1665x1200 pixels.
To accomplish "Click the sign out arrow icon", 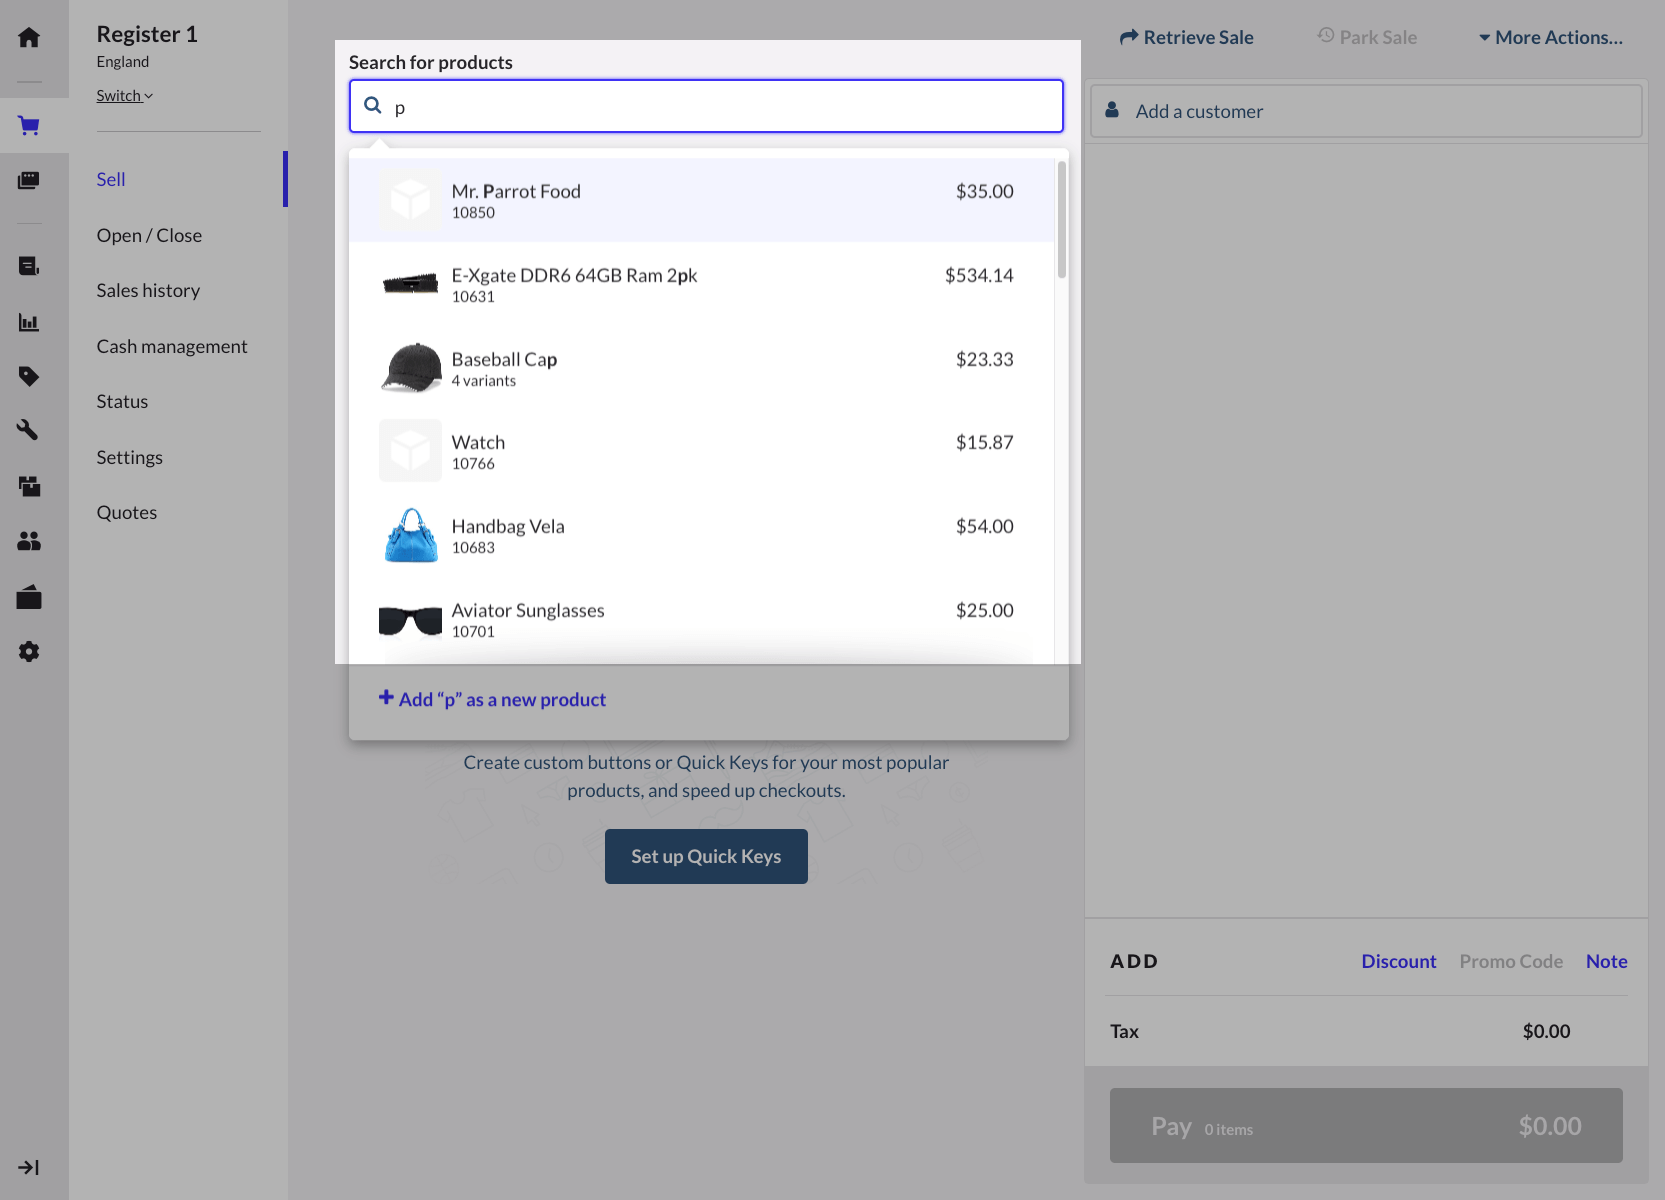I will 29,1167.
